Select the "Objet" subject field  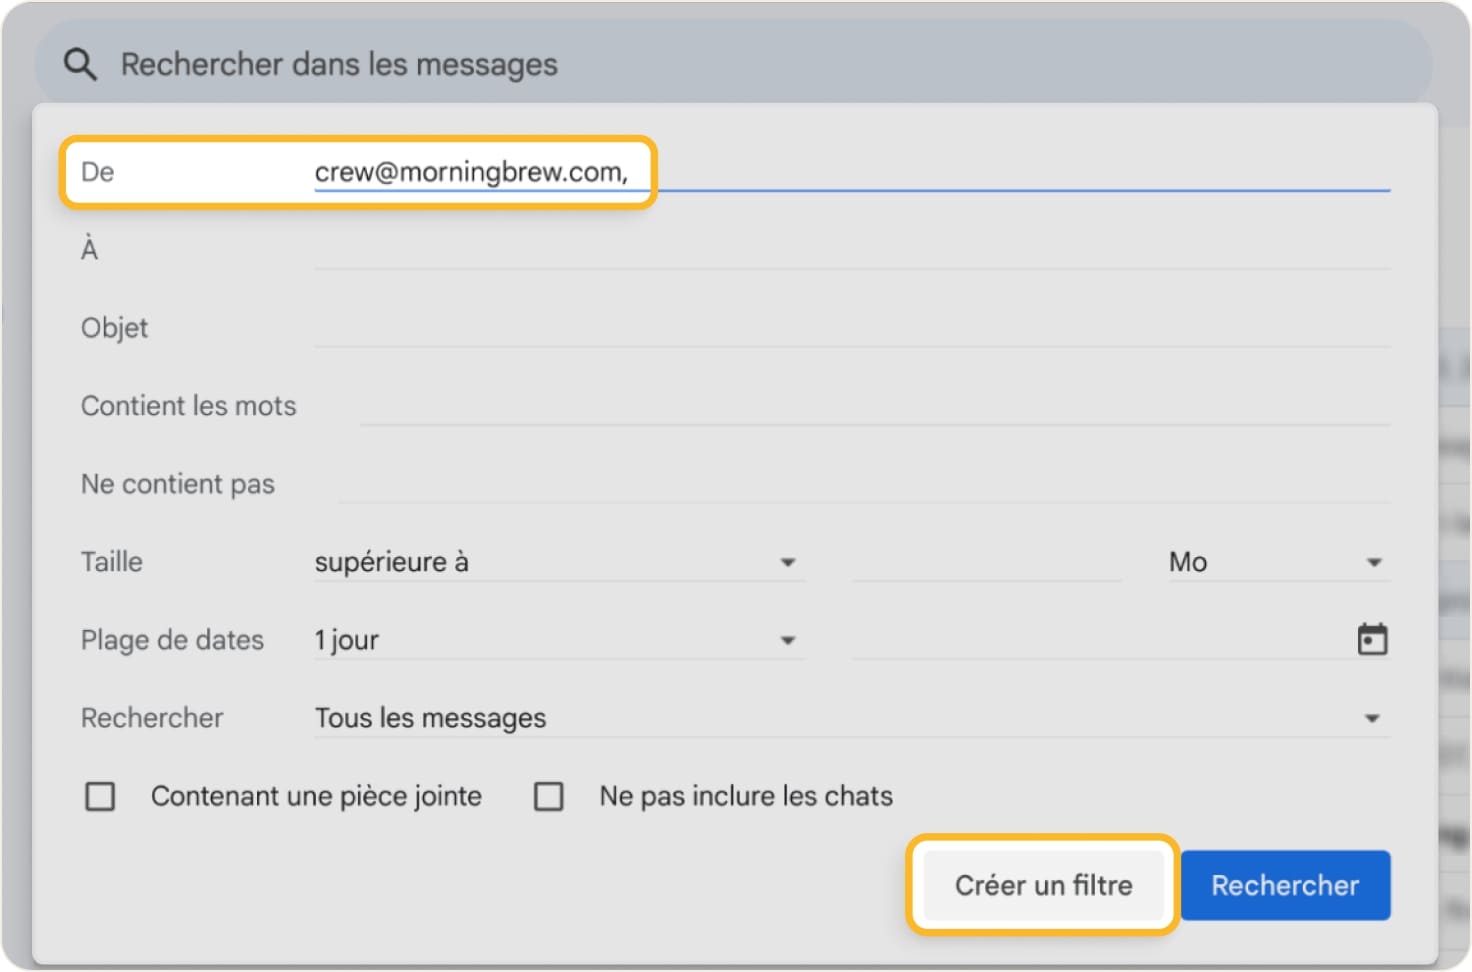[x=850, y=327]
